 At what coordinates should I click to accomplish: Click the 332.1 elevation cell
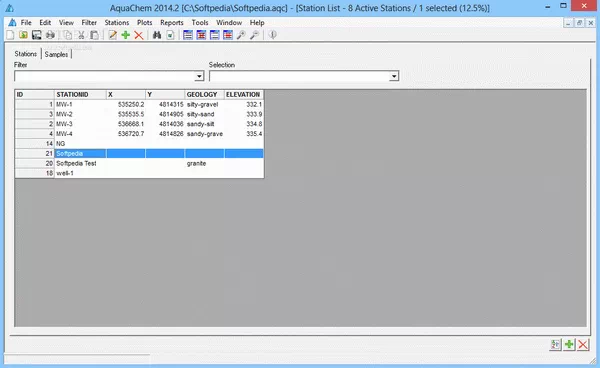(x=244, y=104)
